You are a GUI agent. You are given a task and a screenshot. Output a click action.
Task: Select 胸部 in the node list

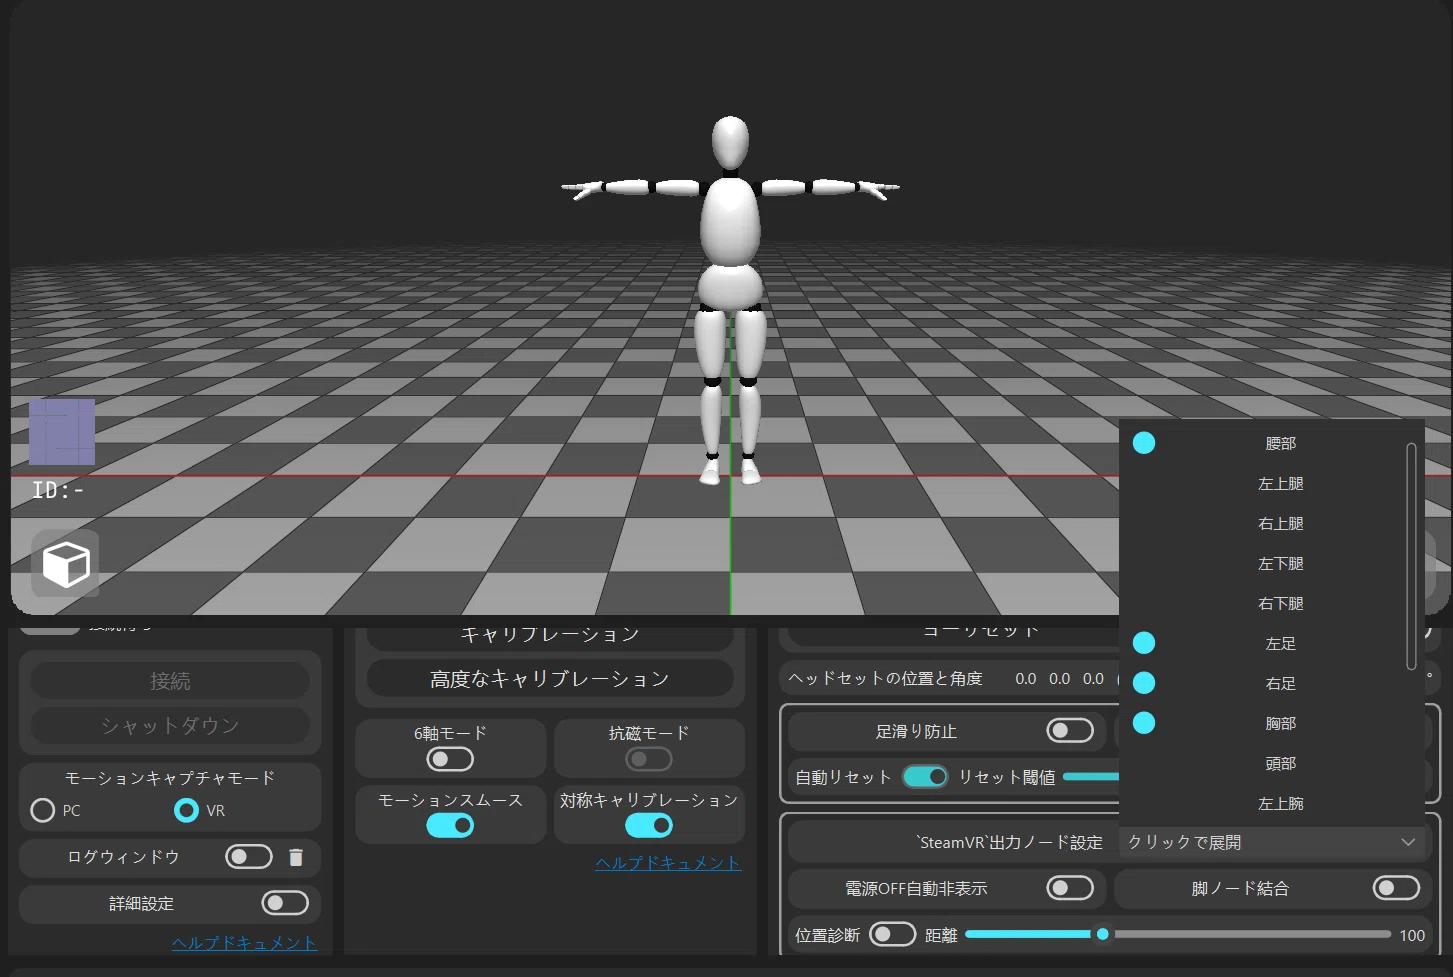pyautogui.click(x=1272, y=723)
